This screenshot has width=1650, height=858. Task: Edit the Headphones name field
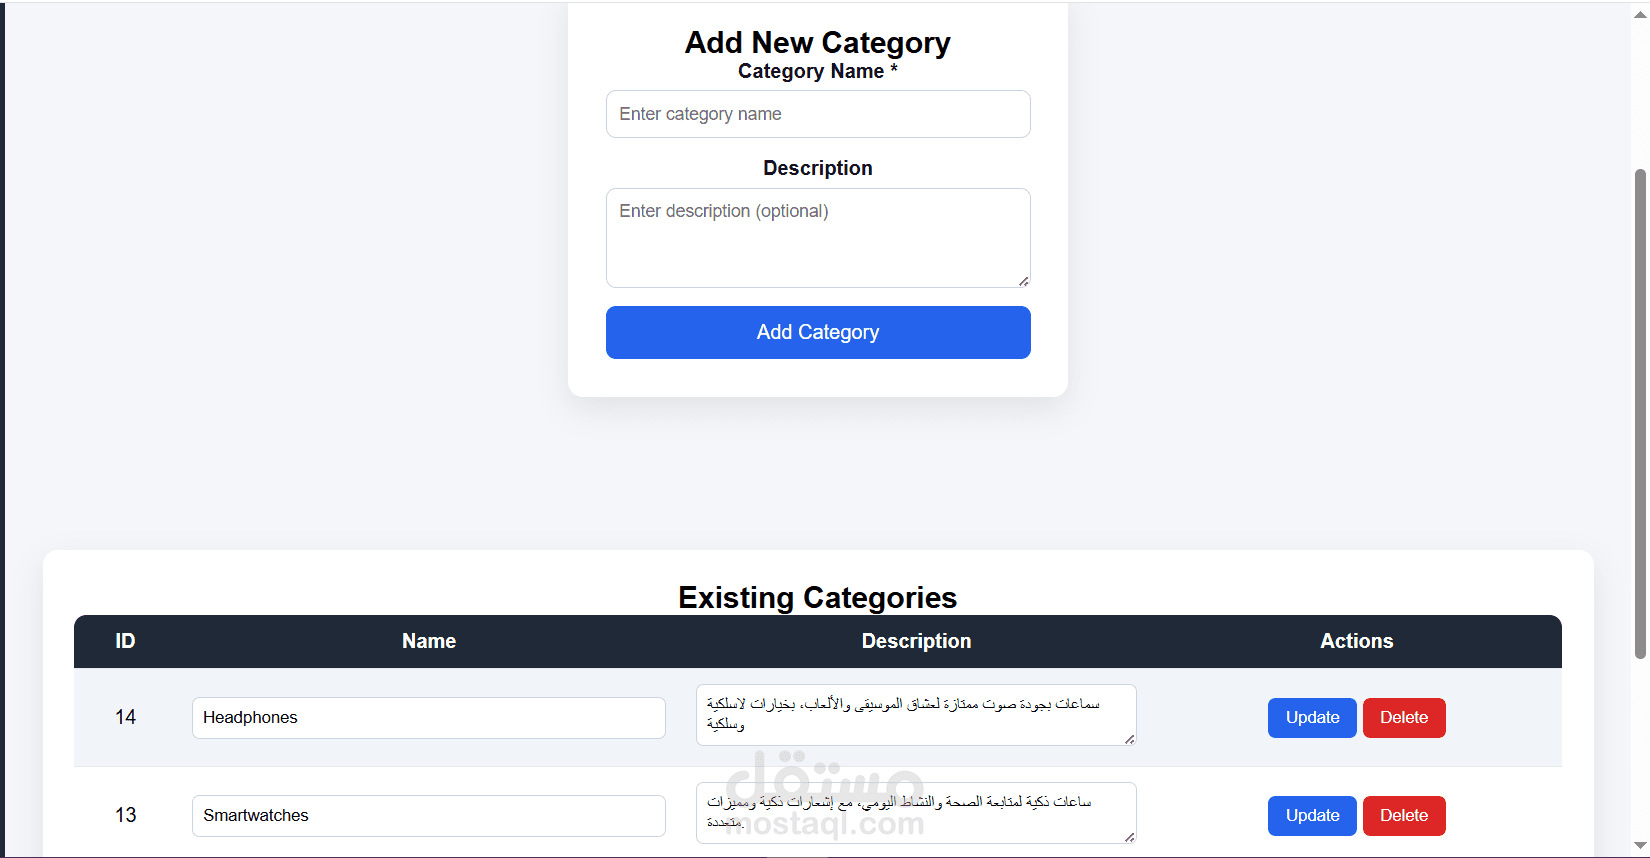[x=428, y=718]
